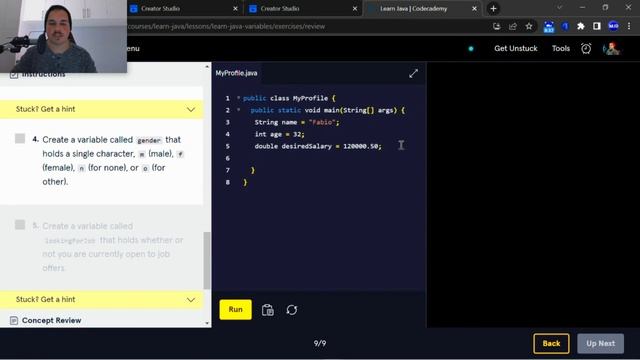Select the MyProfile.java file tab
640x360 pixels.
[236, 73]
